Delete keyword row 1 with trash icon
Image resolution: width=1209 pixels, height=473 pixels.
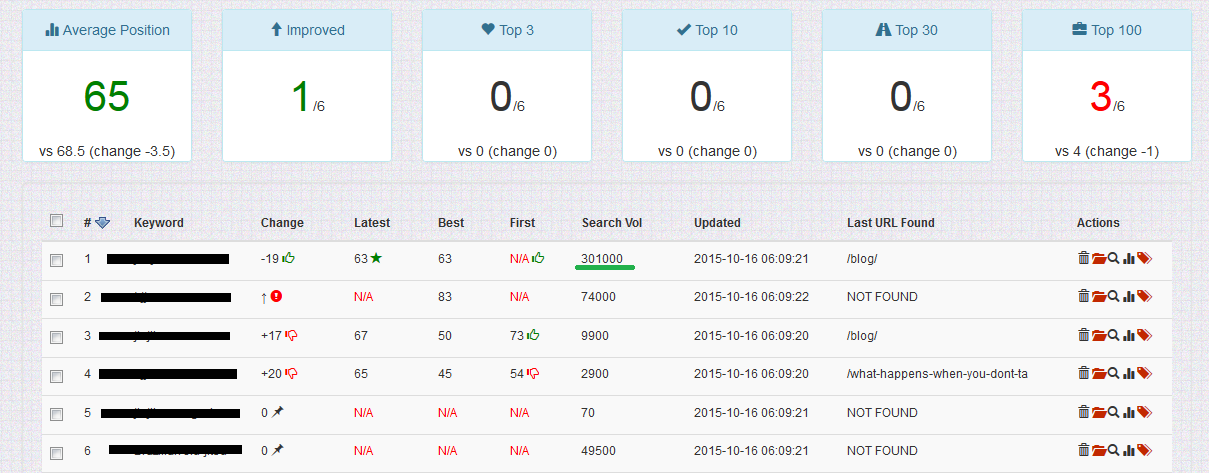tap(1083, 259)
